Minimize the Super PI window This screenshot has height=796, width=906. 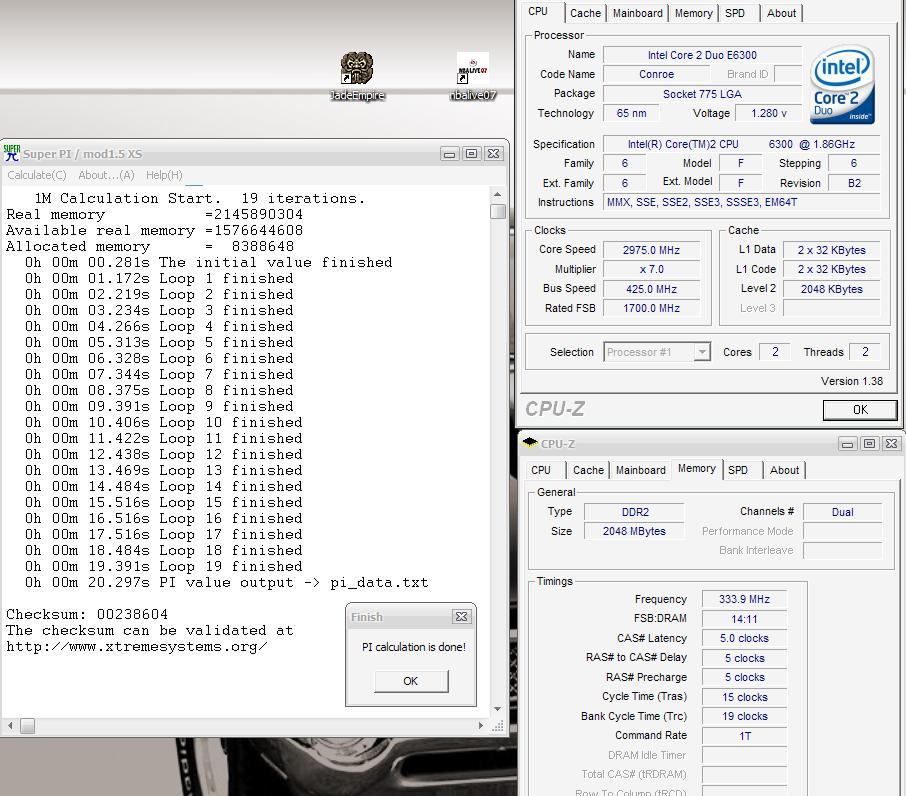click(450, 154)
